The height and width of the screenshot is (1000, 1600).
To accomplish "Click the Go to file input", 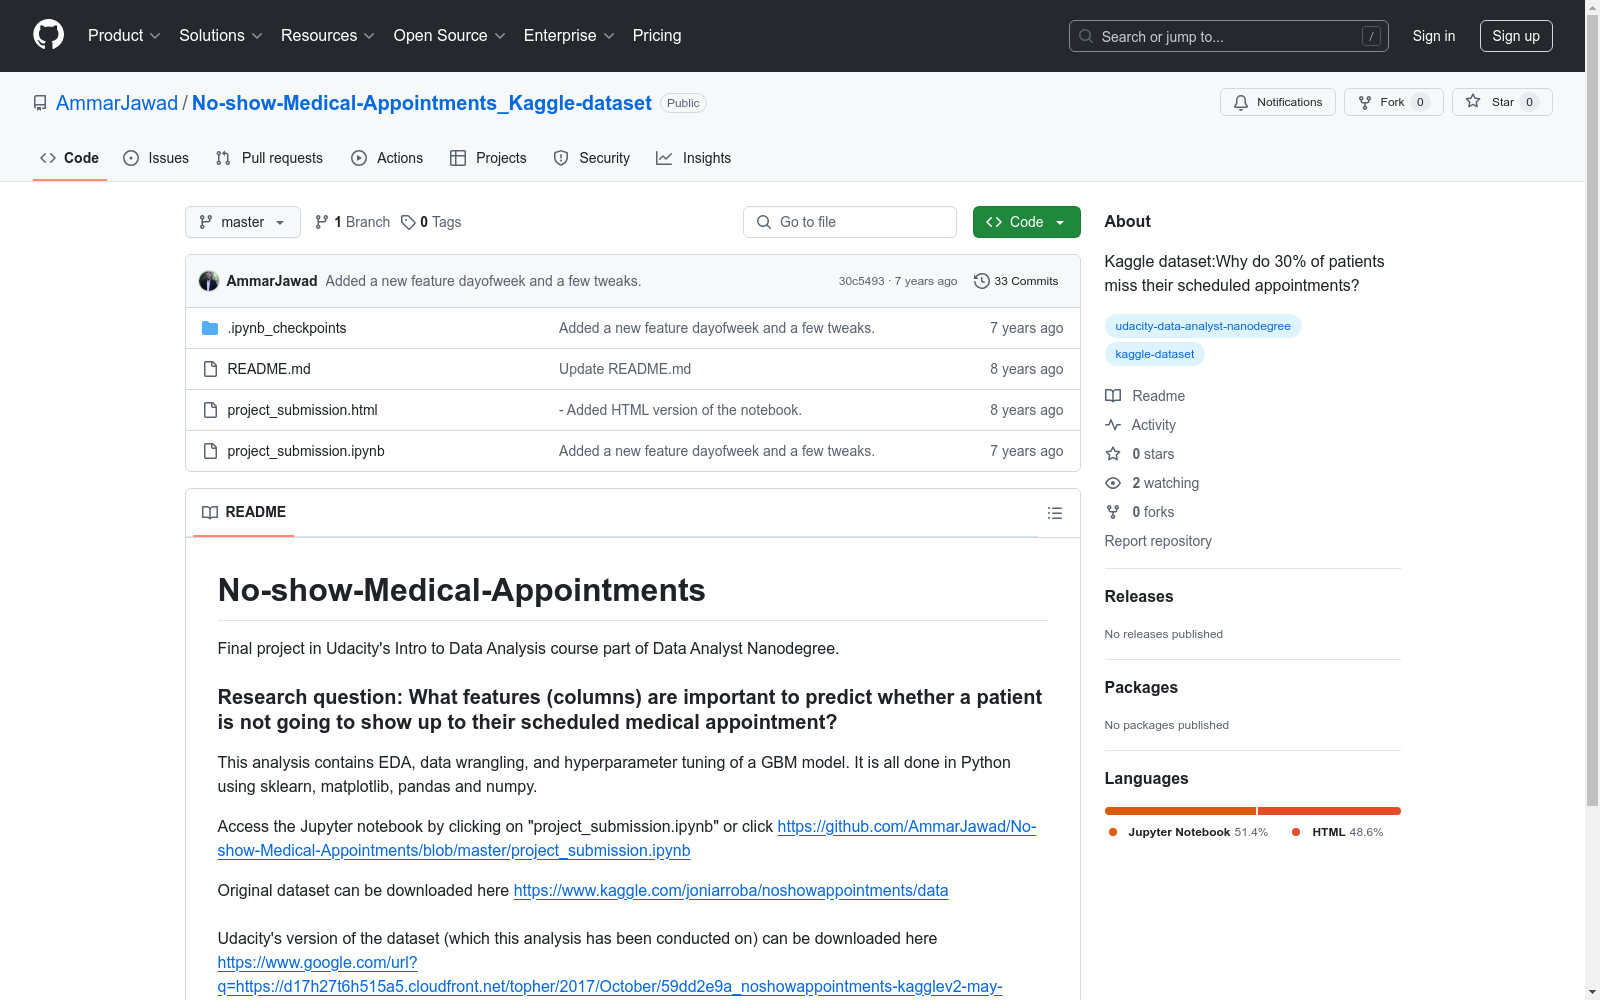I will [850, 222].
